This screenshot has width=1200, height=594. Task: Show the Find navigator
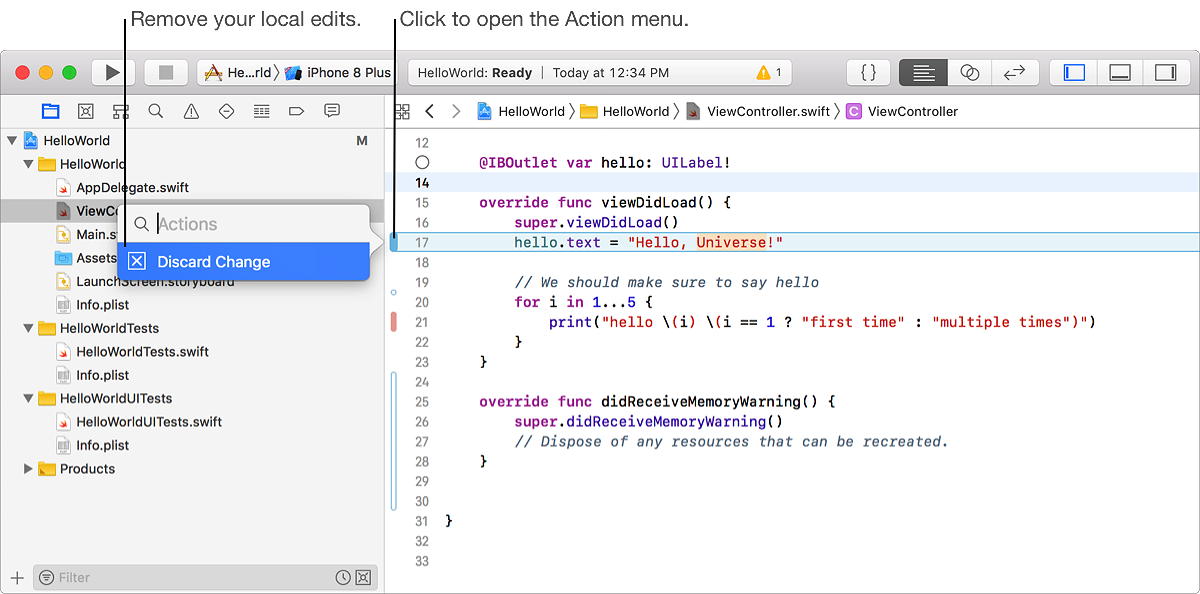tap(156, 111)
